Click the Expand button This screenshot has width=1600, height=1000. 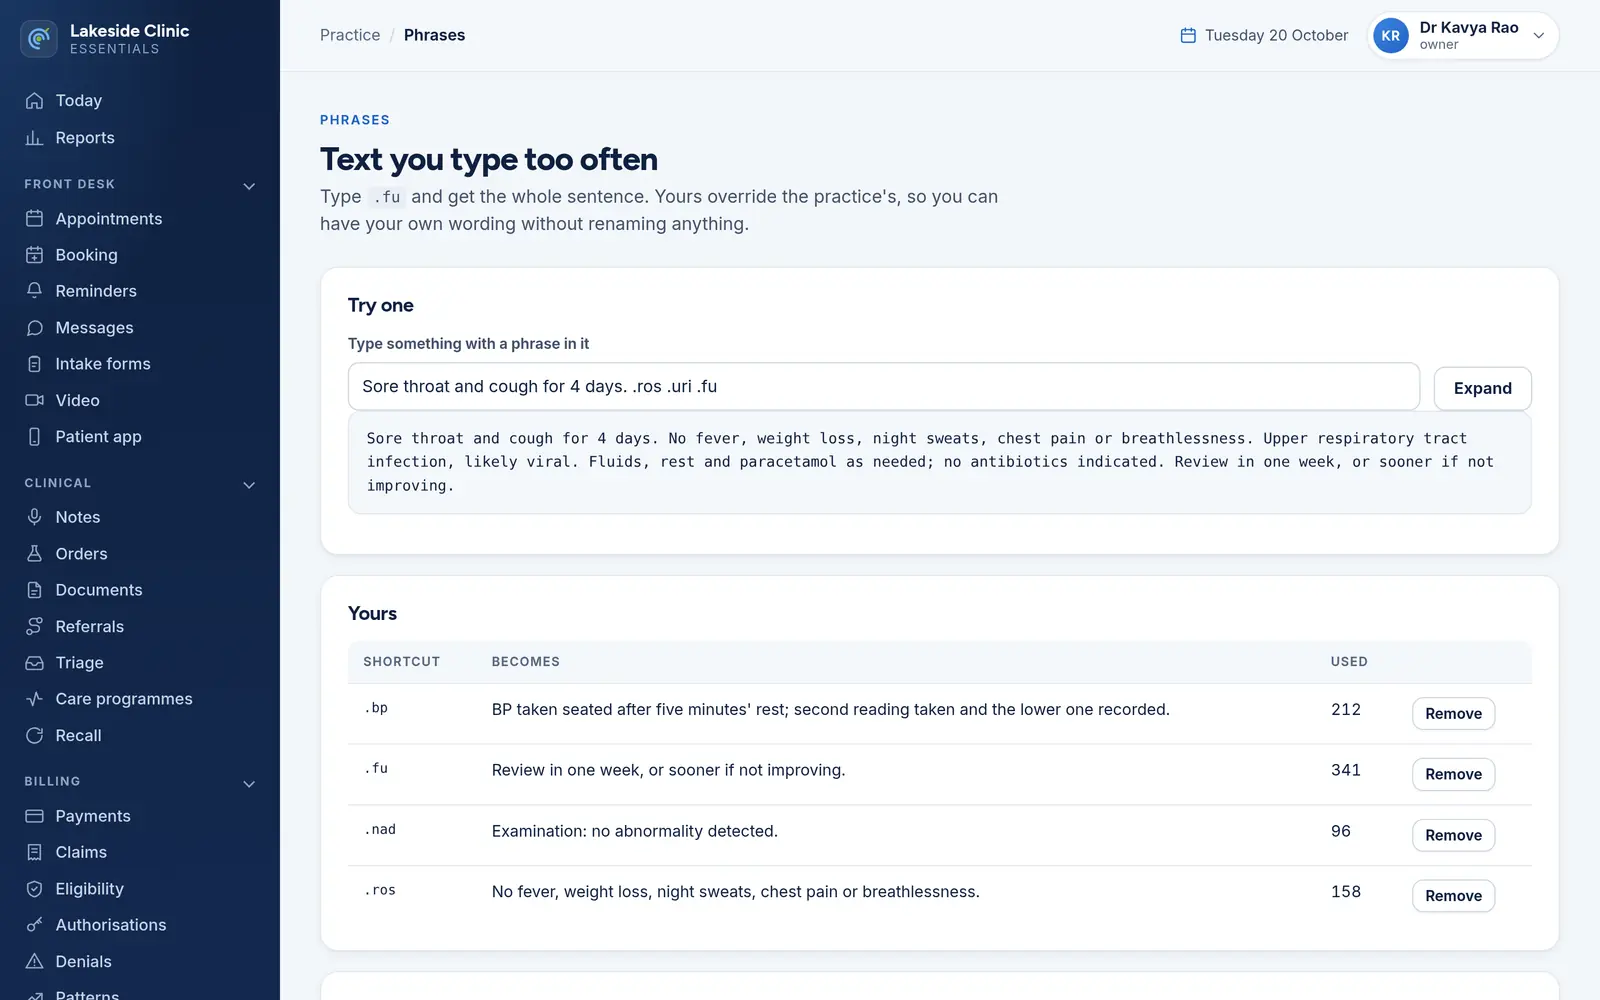pos(1482,388)
